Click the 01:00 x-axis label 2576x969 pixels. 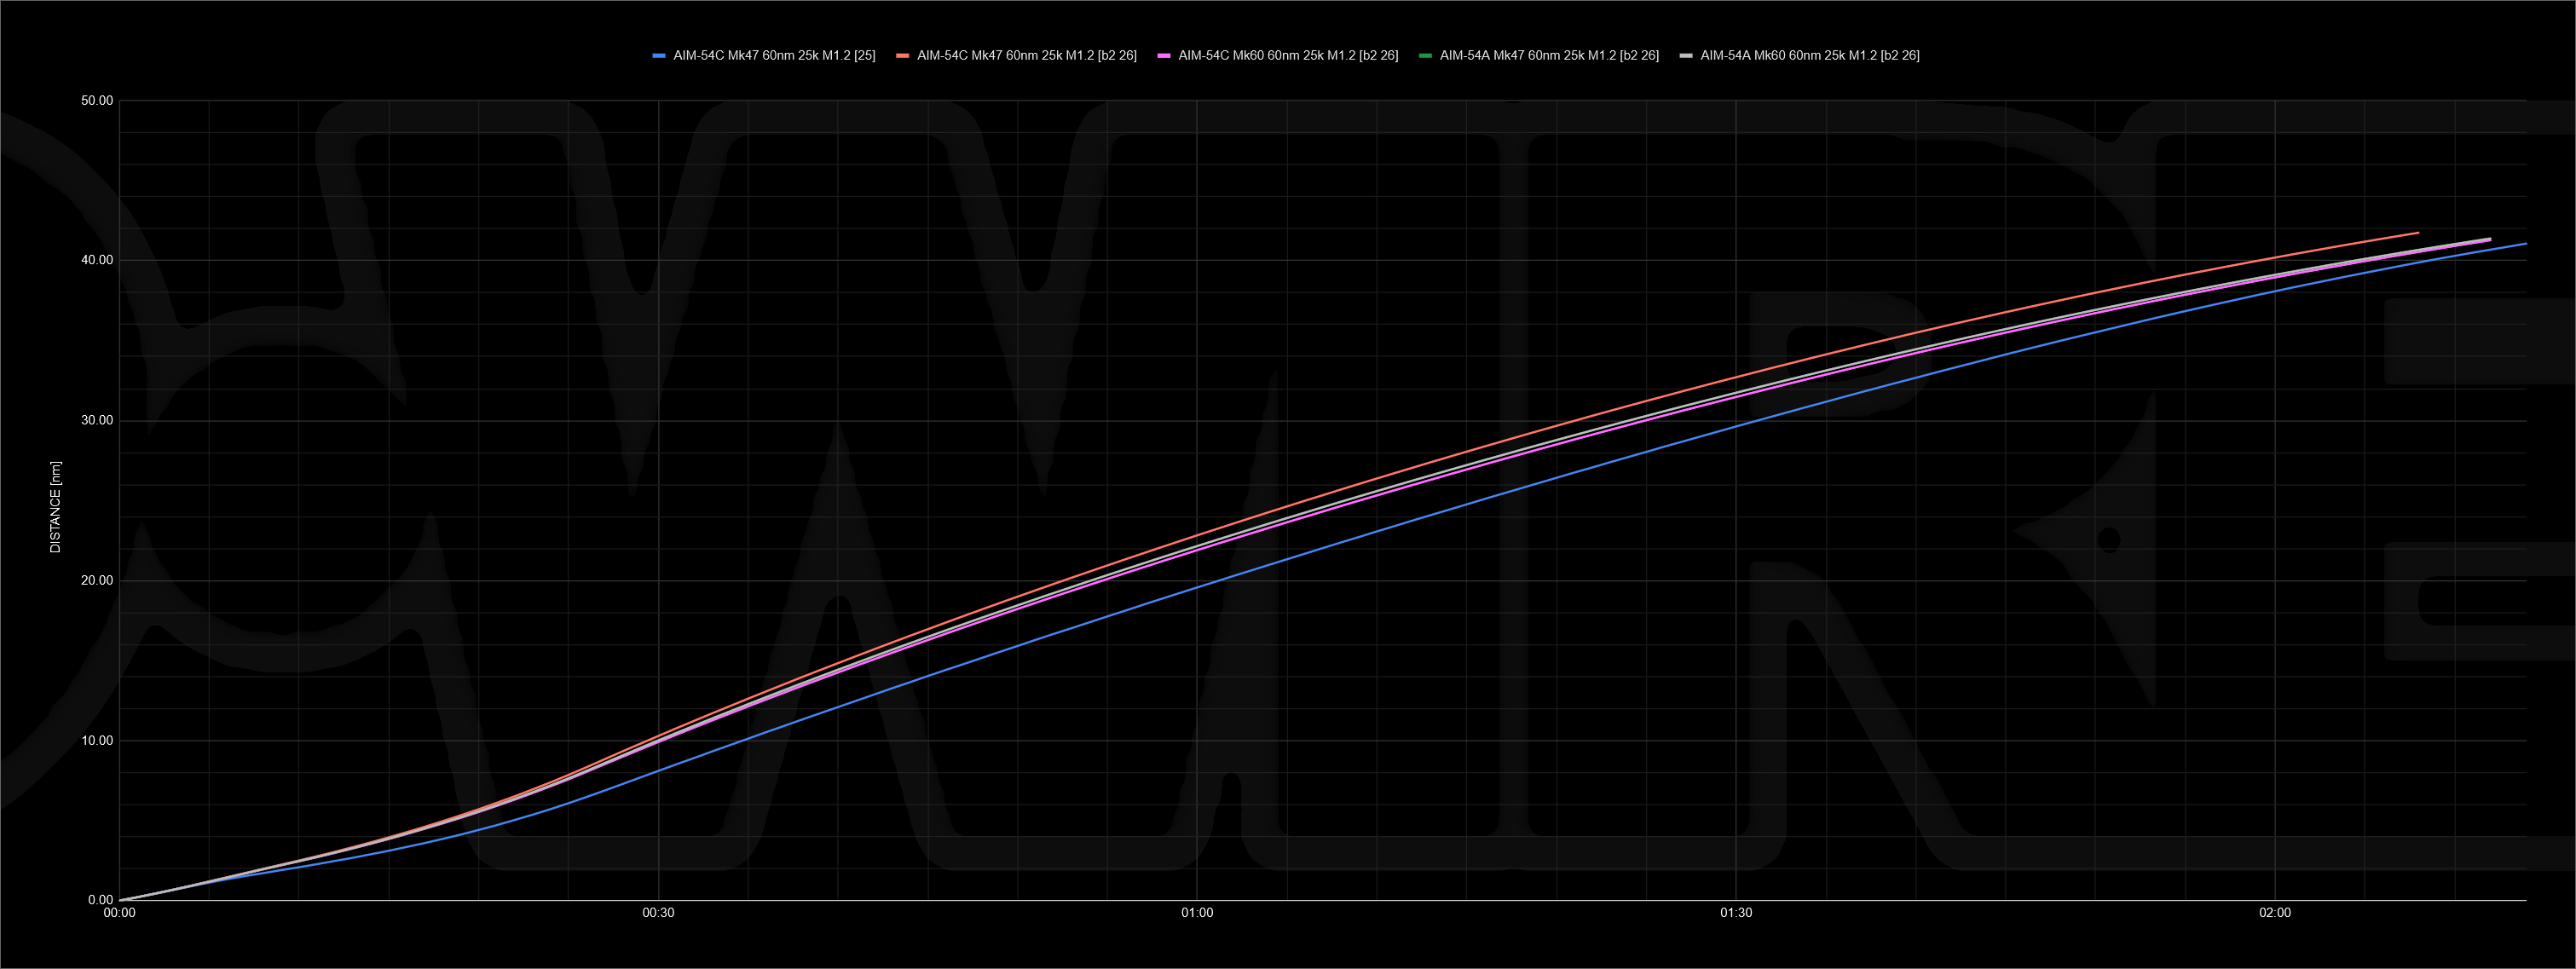1197,913
